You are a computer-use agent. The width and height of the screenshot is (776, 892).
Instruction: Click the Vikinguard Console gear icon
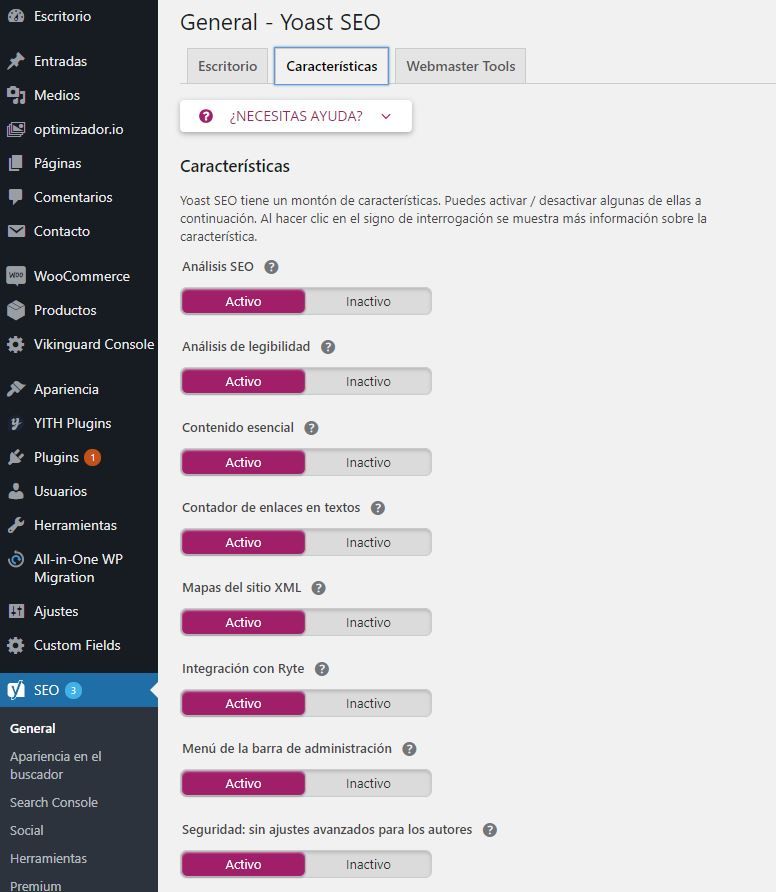coord(16,344)
